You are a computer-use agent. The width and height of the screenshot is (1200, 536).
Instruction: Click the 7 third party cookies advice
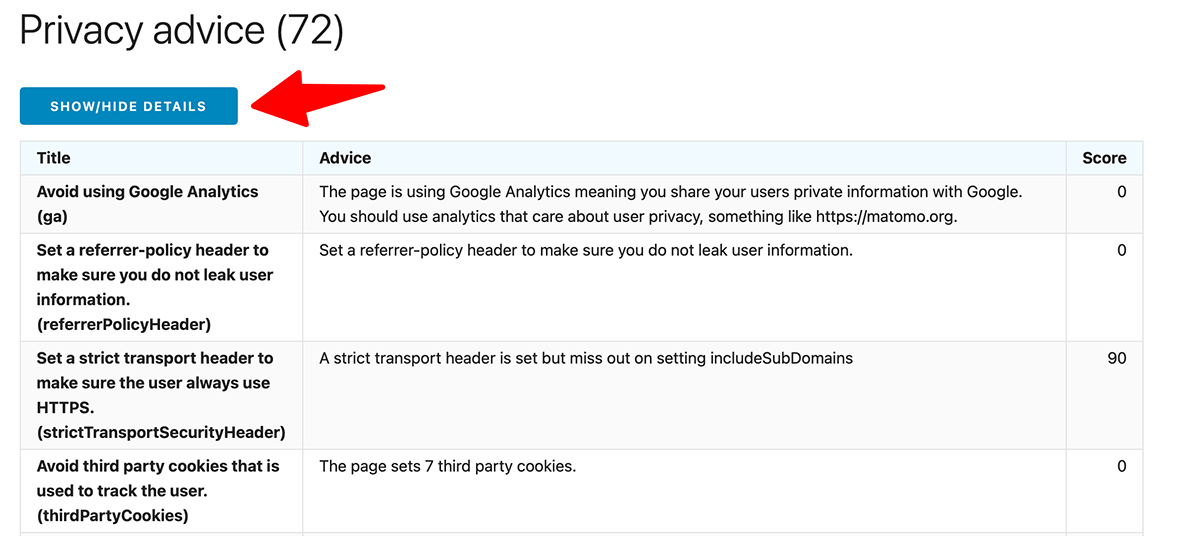click(x=448, y=466)
